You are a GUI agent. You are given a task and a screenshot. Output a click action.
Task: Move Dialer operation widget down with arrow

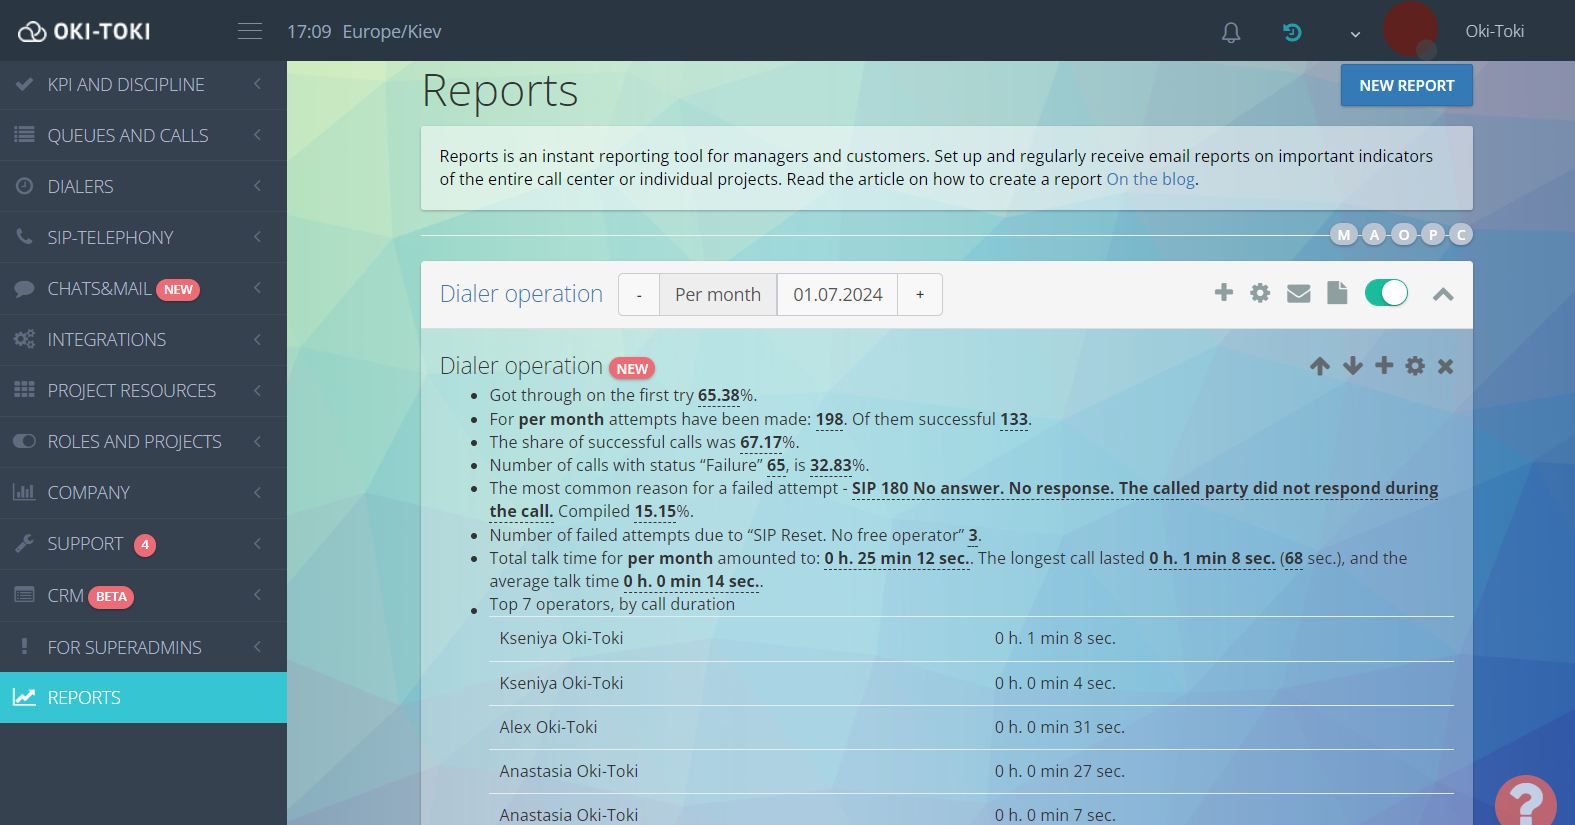(1352, 366)
